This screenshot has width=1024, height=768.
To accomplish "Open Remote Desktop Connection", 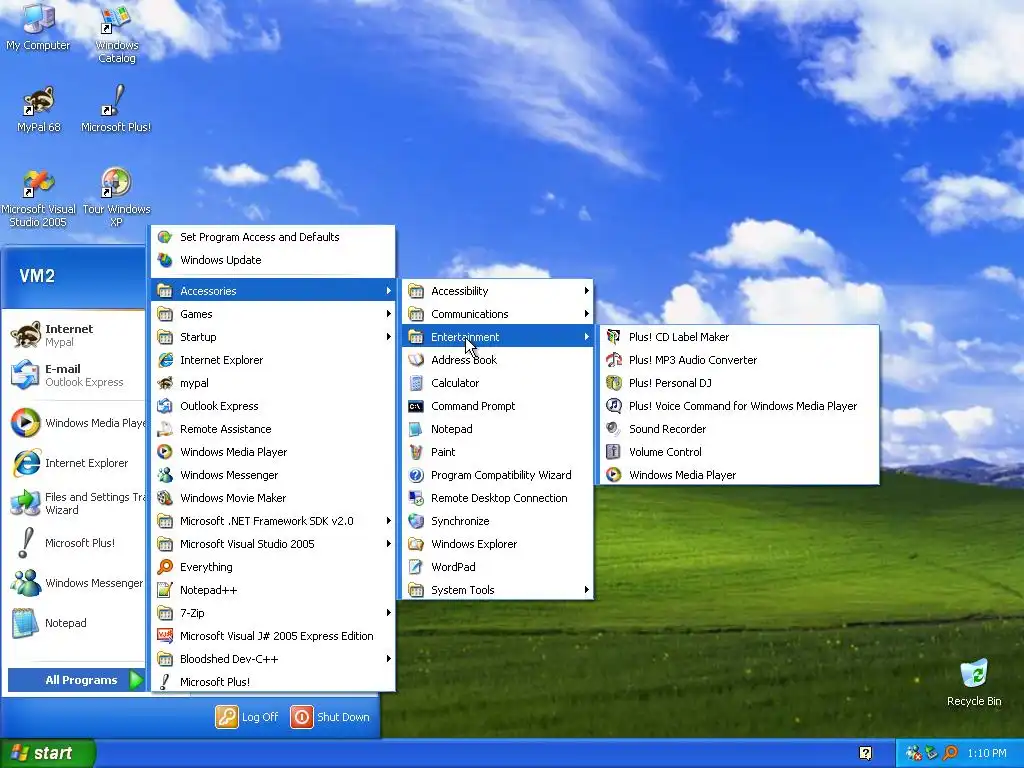I will 498,498.
